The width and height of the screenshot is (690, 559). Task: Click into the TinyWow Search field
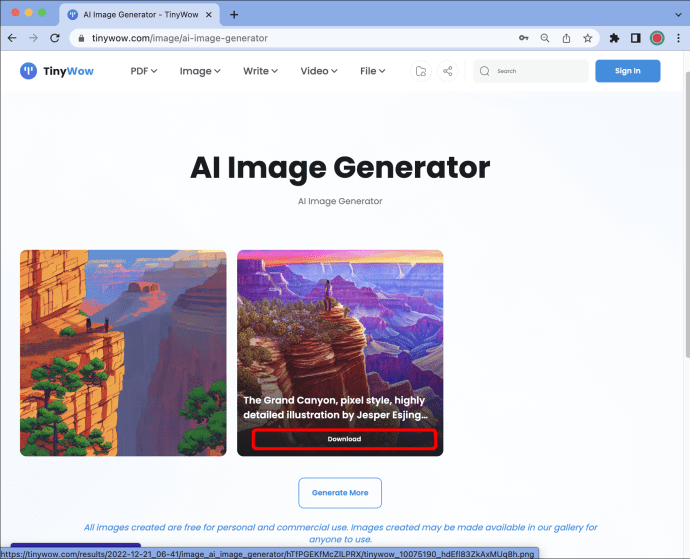pos(530,71)
